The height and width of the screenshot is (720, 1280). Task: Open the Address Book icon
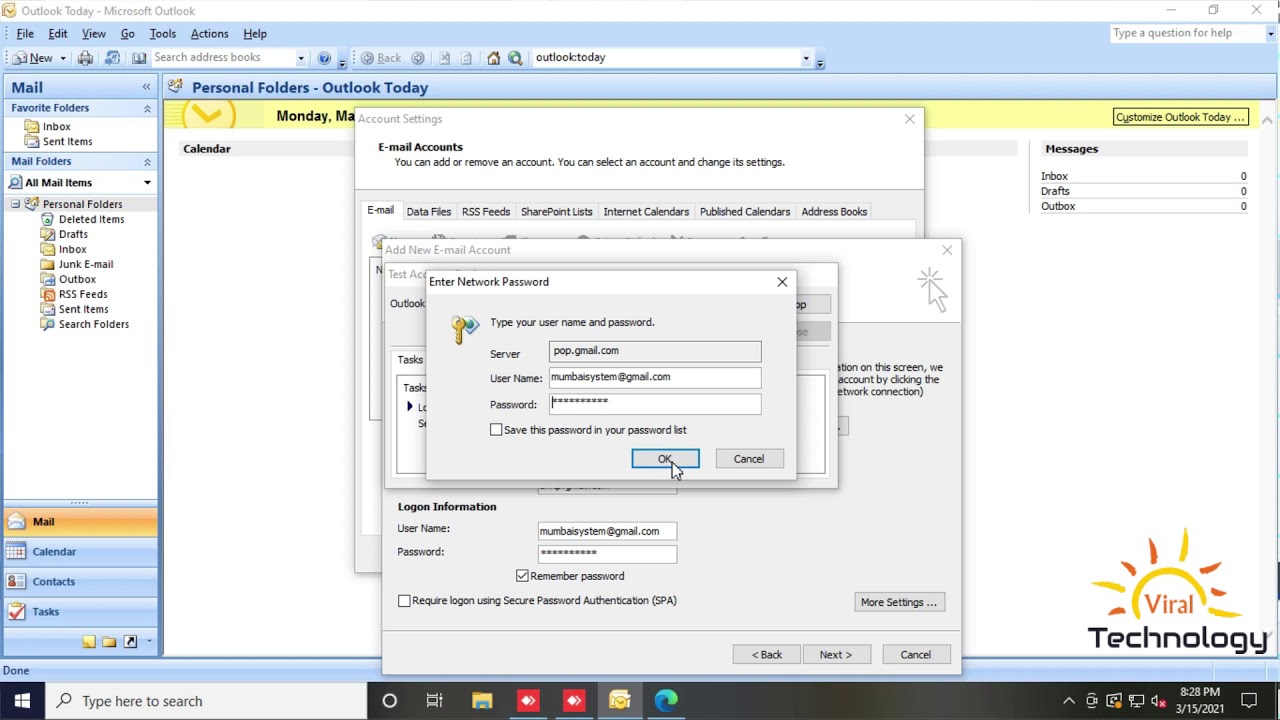(139, 58)
